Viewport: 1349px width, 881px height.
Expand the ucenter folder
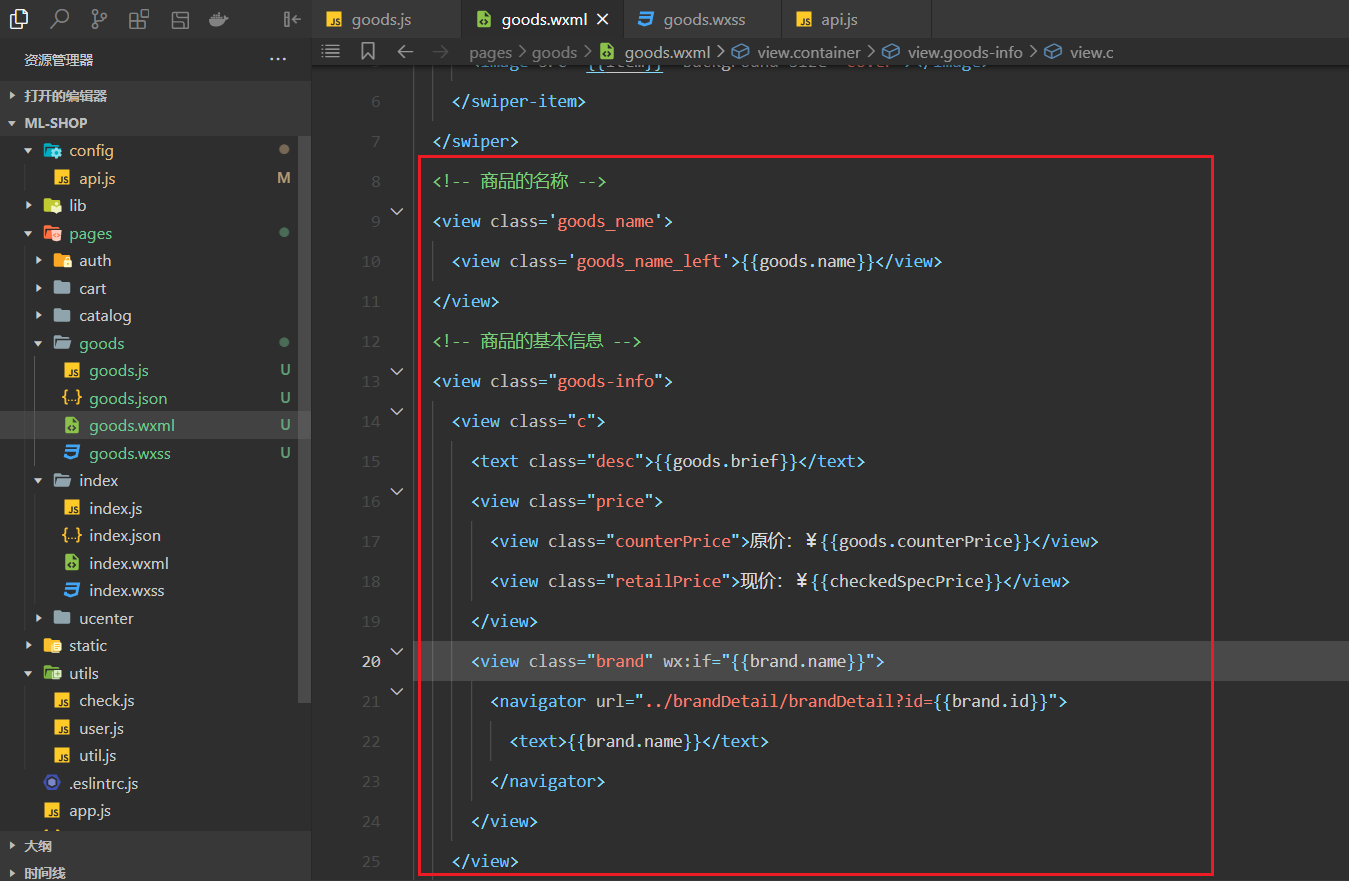click(39, 618)
